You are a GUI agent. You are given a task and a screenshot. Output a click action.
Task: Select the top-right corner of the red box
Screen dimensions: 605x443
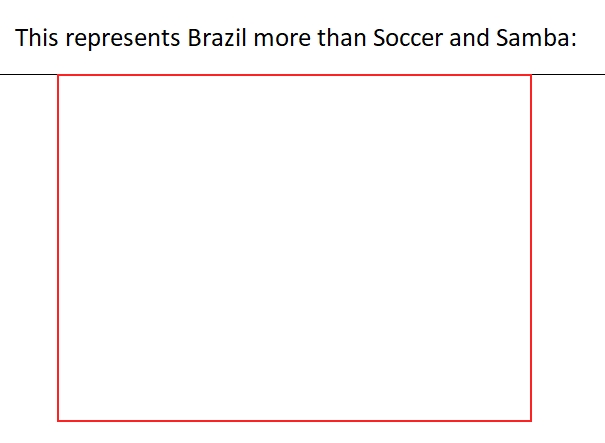[x=531, y=75]
